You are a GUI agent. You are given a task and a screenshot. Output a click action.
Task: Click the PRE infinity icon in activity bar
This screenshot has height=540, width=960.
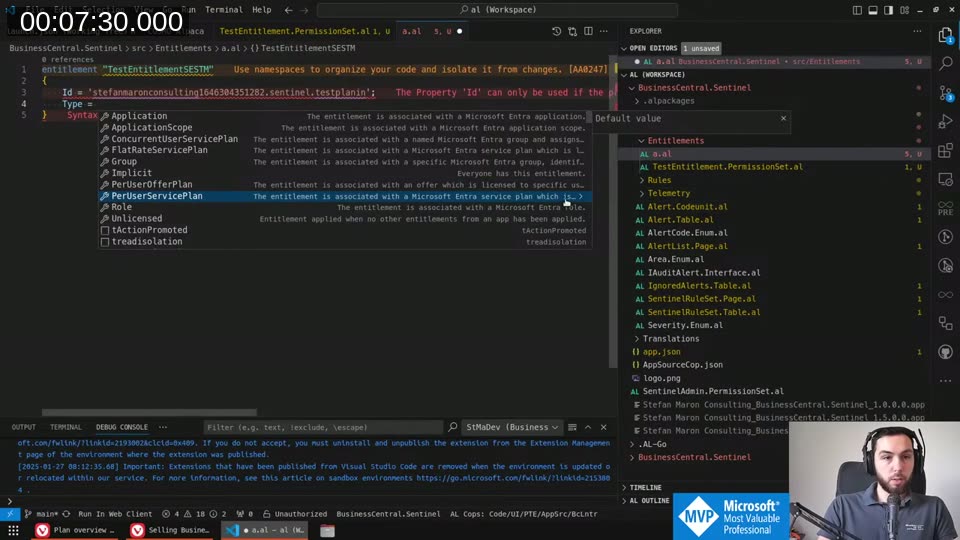click(945, 208)
